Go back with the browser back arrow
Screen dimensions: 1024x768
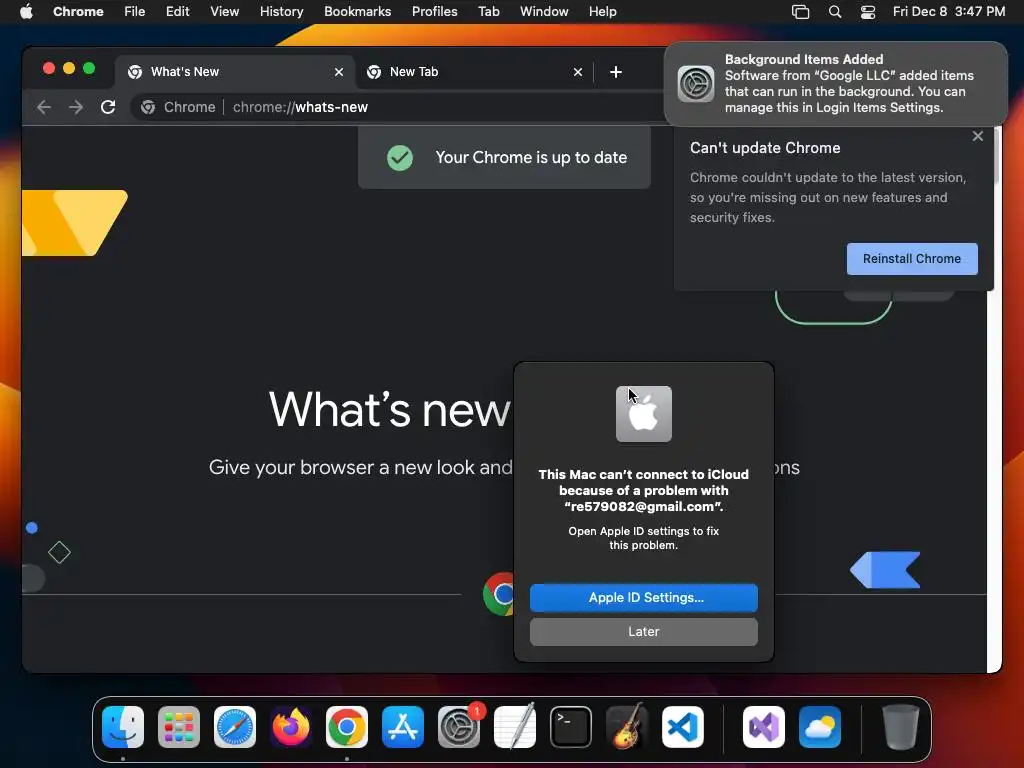click(44, 107)
